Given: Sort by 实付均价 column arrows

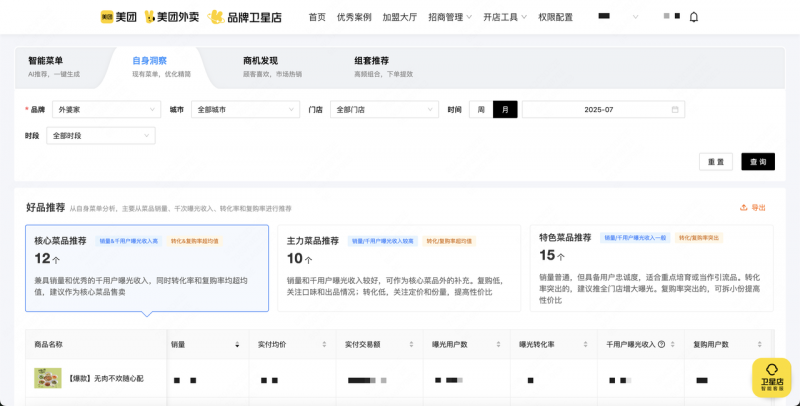Looking at the screenshot, I should click(323, 344).
